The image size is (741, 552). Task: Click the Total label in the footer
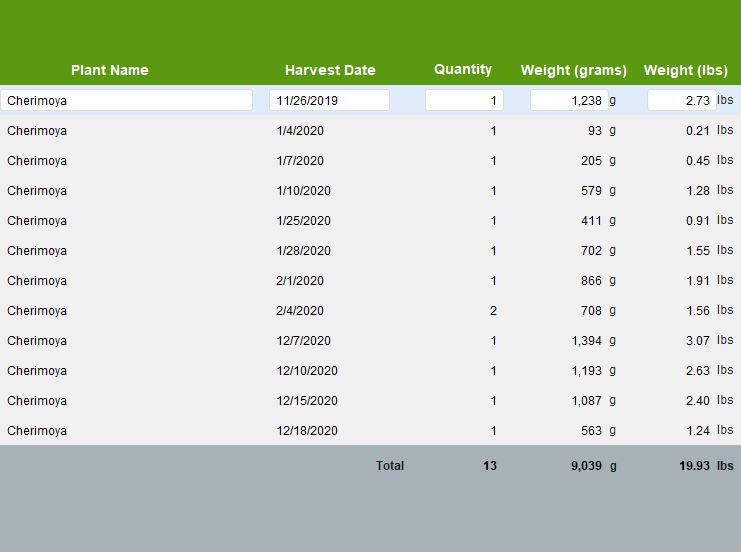click(390, 466)
